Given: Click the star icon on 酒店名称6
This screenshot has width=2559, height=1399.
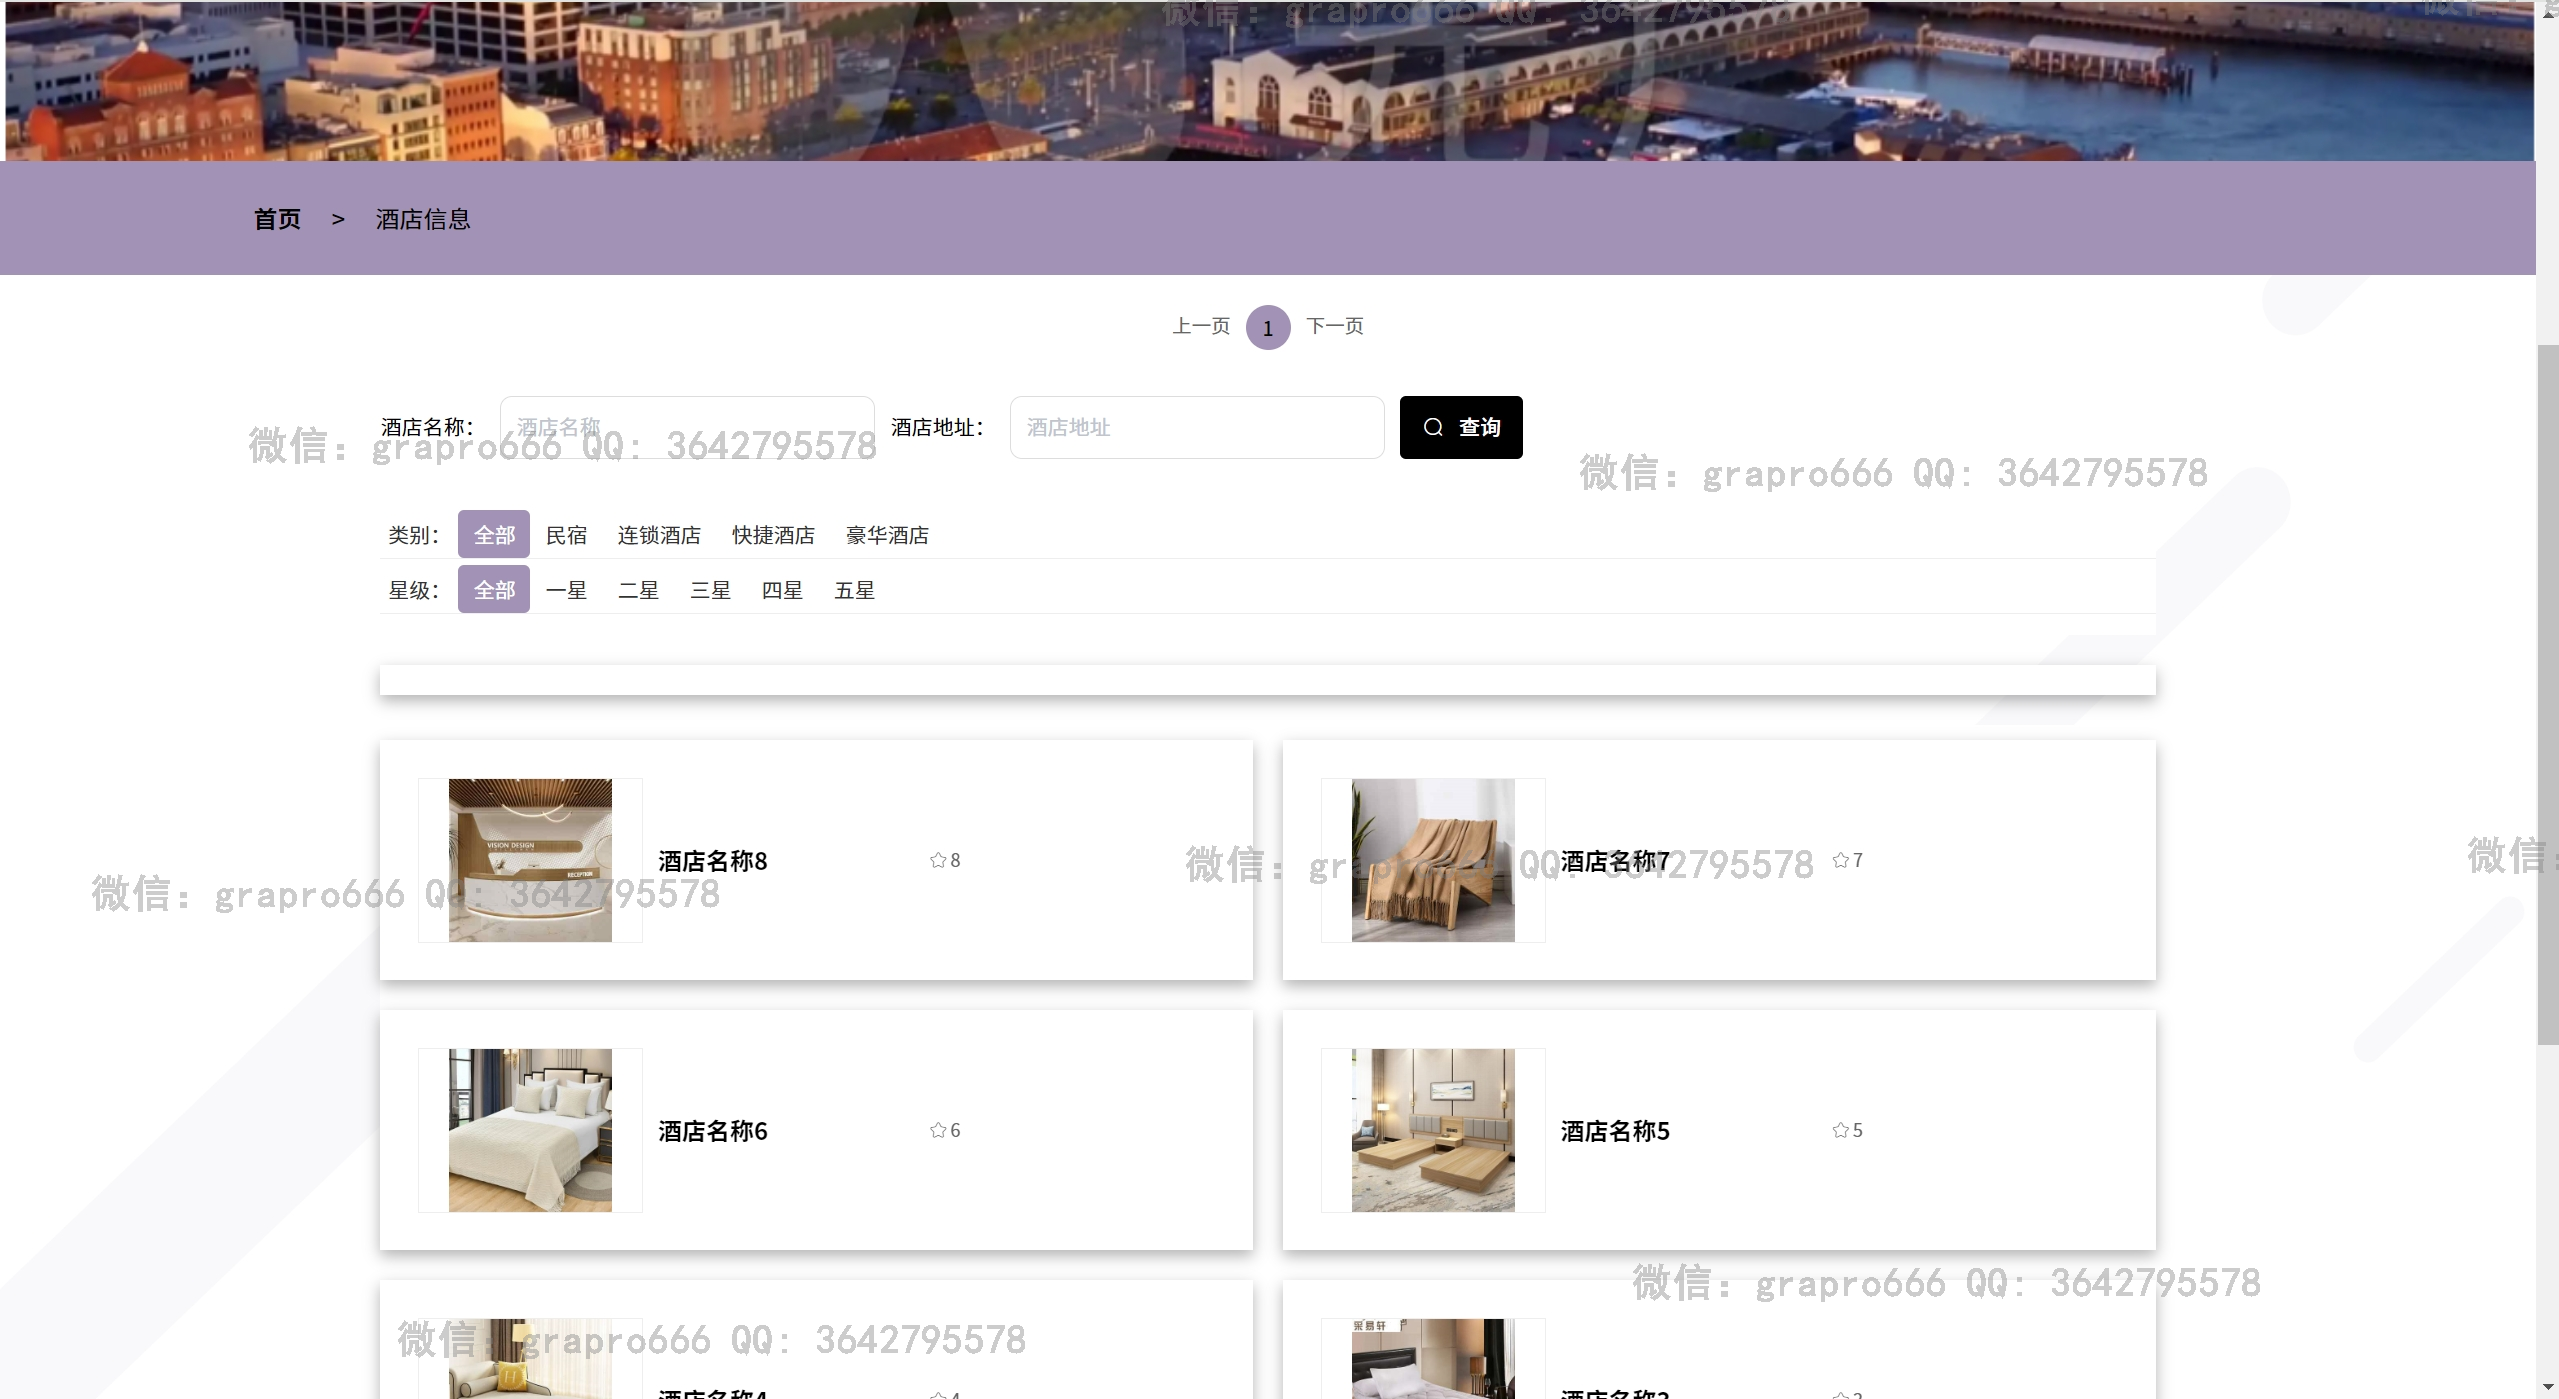Looking at the screenshot, I should pyautogui.click(x=938, y=1130).
